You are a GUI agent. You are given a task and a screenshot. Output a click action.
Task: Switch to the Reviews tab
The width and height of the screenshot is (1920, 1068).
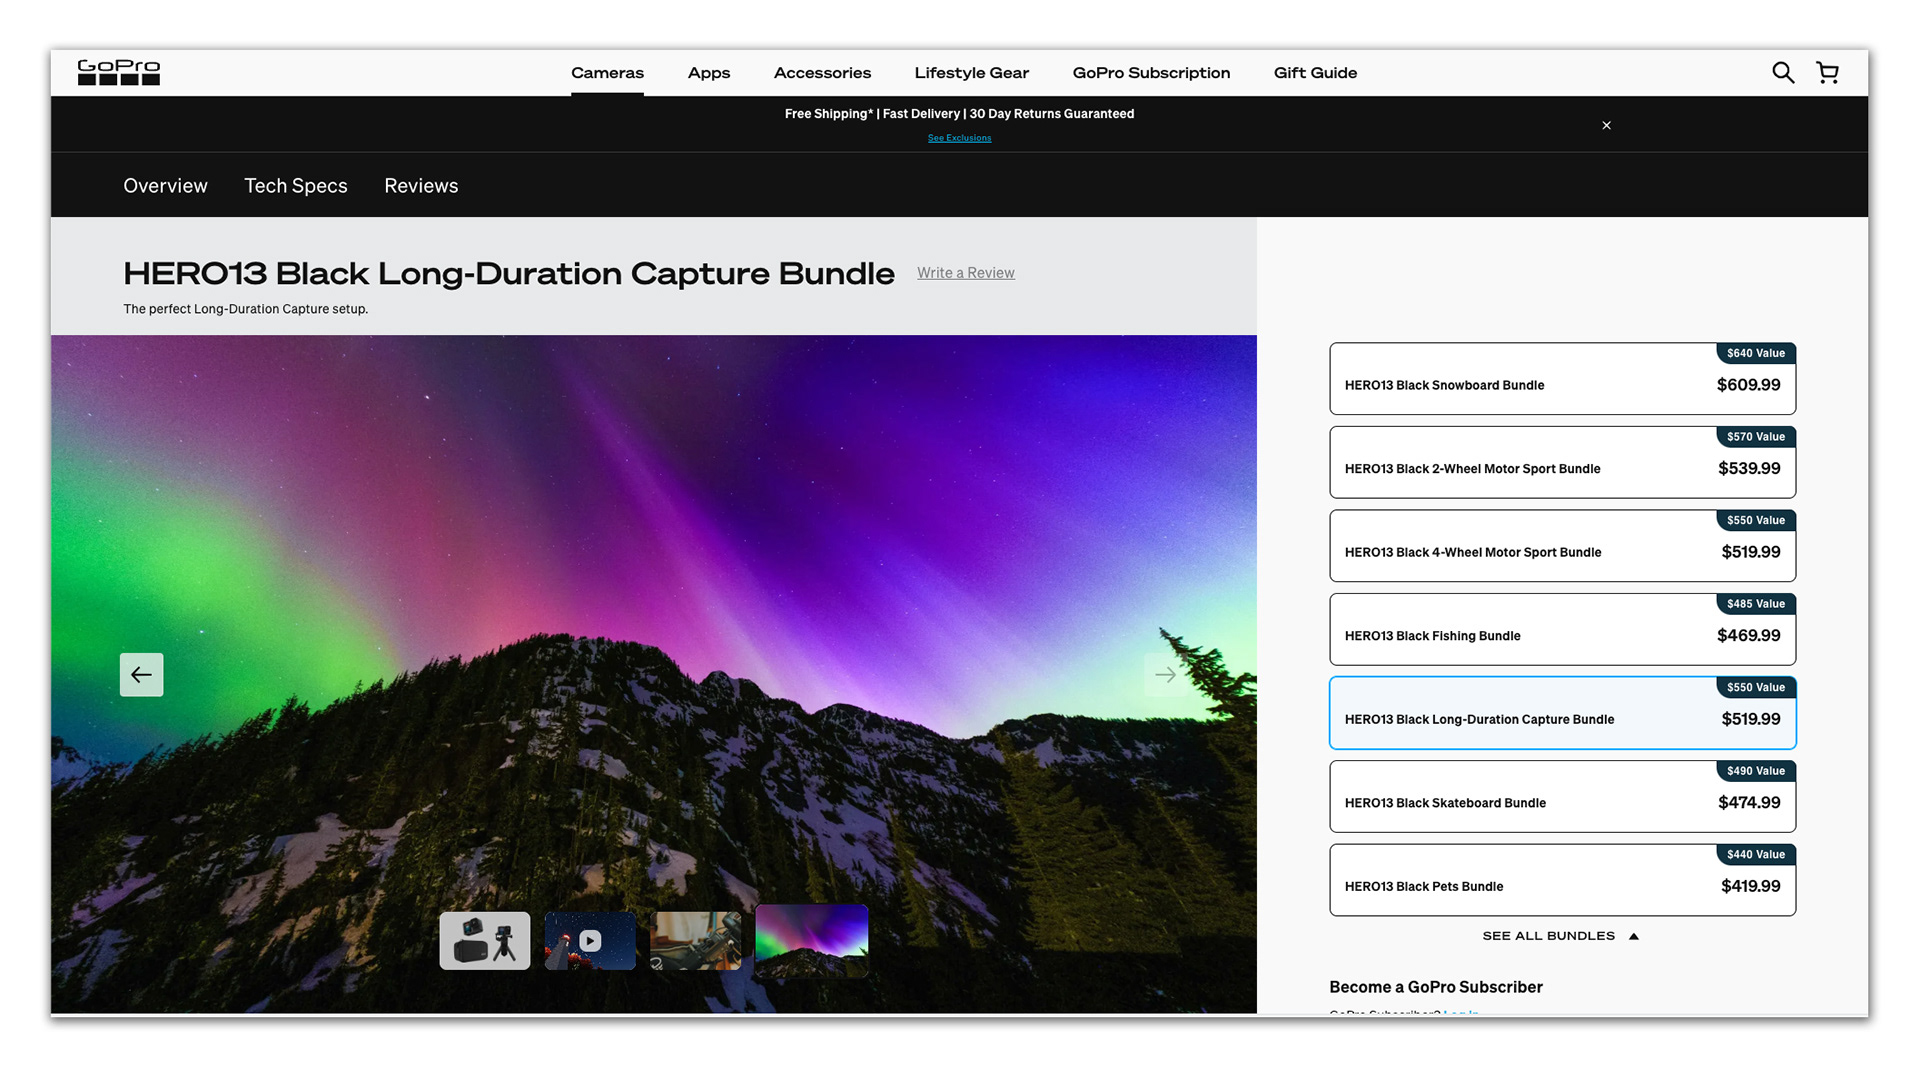[421, 186]
